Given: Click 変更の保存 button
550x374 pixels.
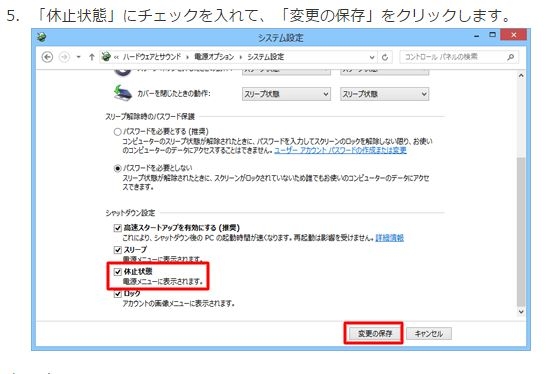Looking at the screenshot, I should 374,333.
